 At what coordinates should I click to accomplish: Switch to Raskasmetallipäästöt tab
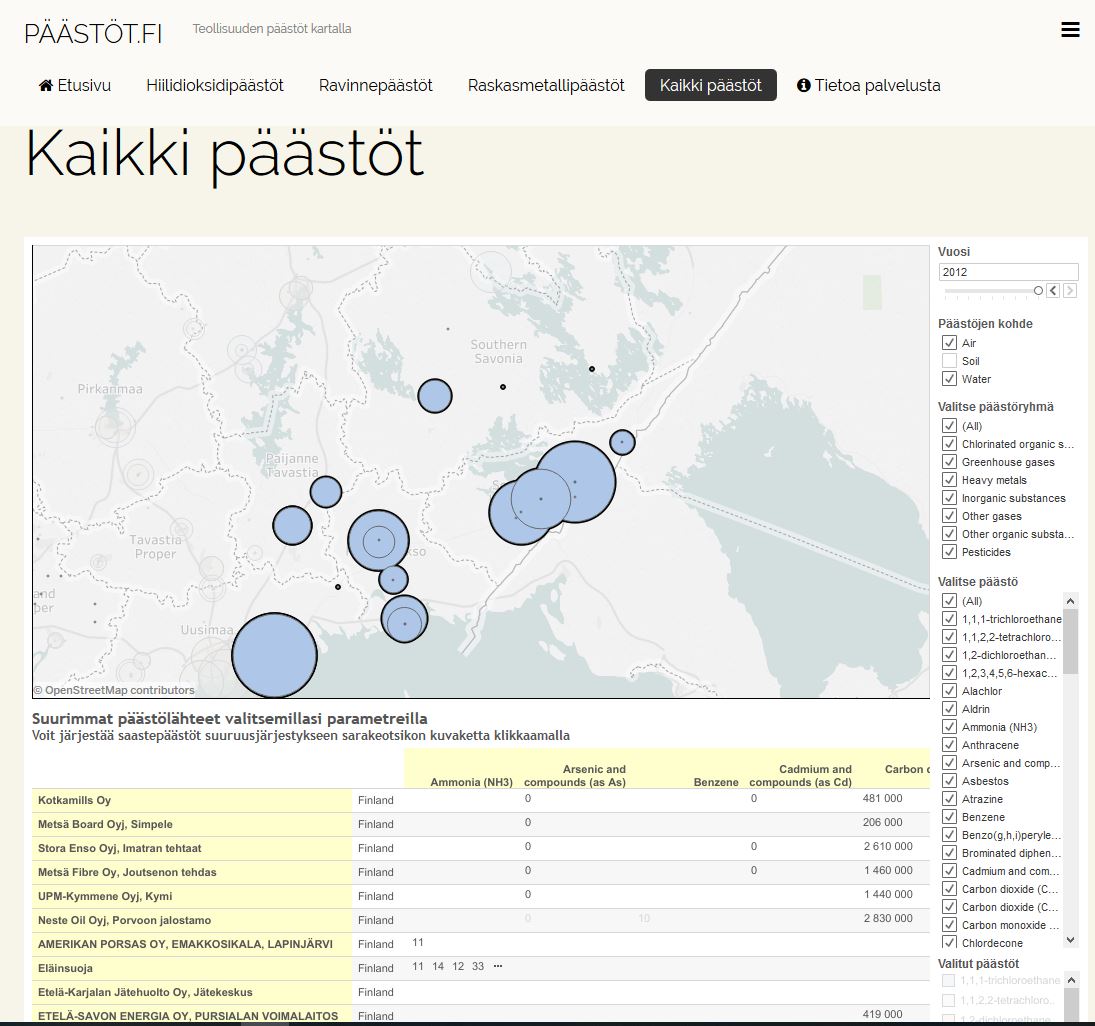pyautogui.click(x=546, y=86)
